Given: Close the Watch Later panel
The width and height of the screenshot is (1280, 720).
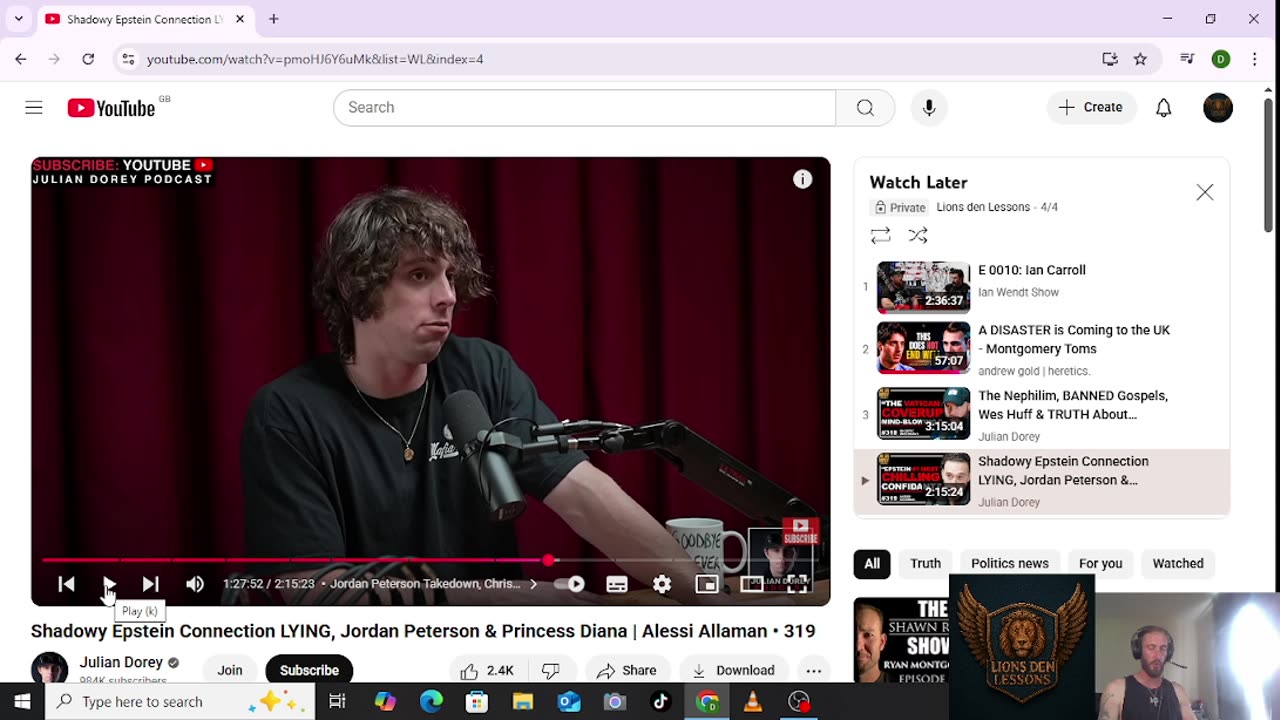Looking at the screenshot, I should (x=1204, y=192).
